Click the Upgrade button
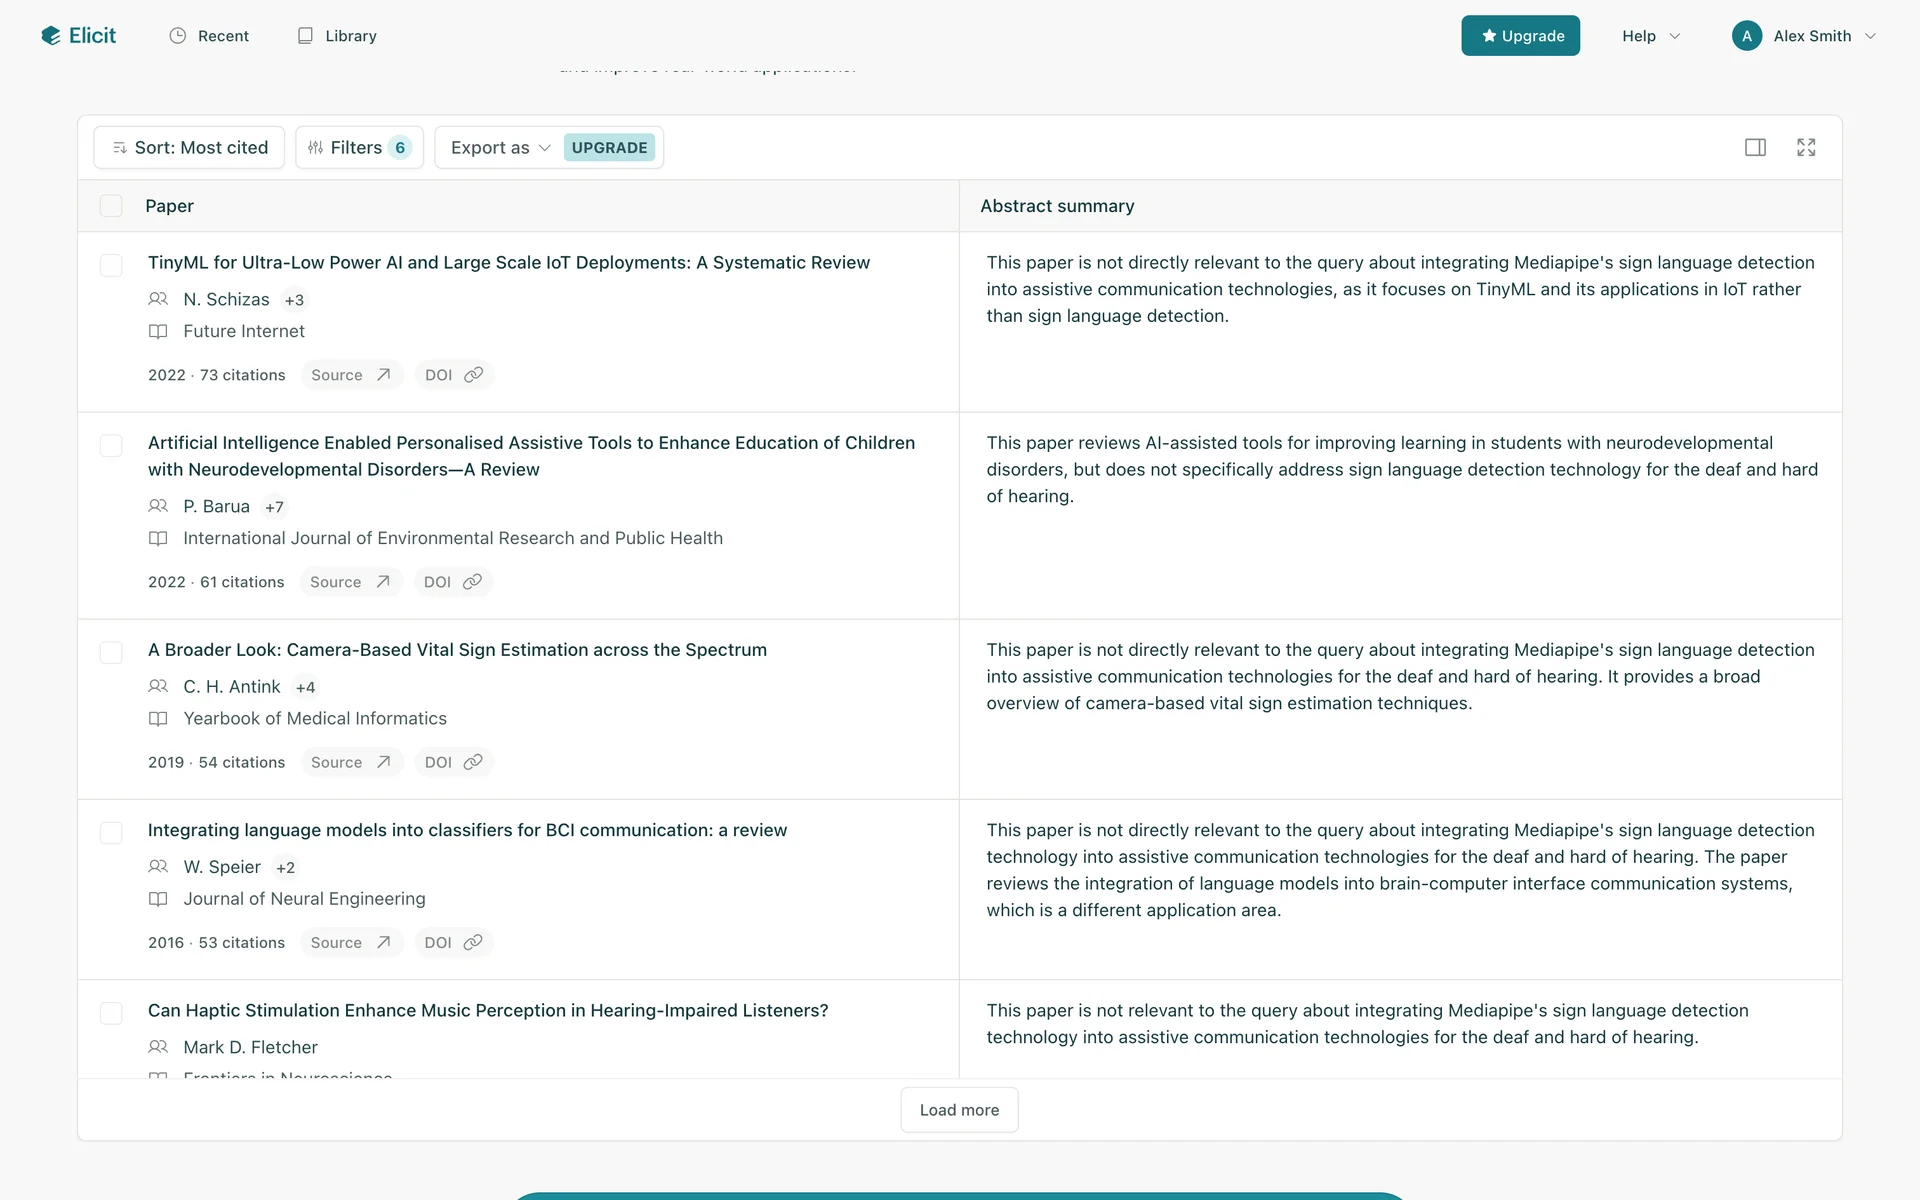1920x1200 pixels. coord(1520,36)
